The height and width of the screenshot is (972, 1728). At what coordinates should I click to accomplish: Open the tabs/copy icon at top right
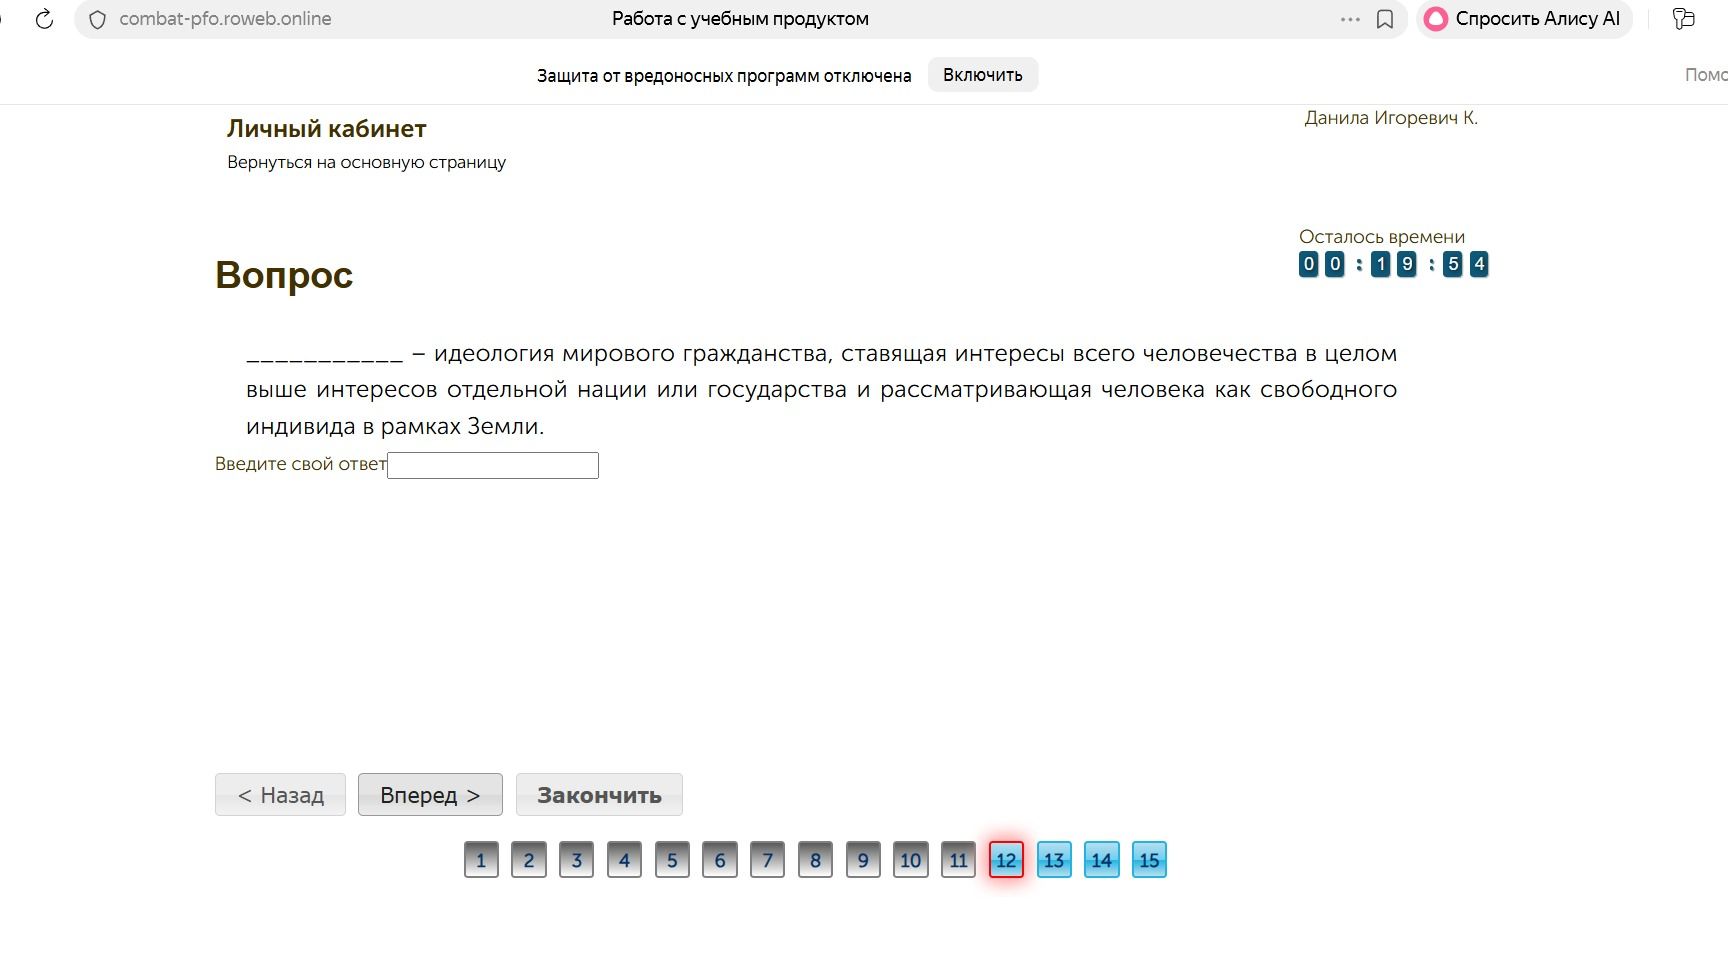click(x=1684, y=19)
